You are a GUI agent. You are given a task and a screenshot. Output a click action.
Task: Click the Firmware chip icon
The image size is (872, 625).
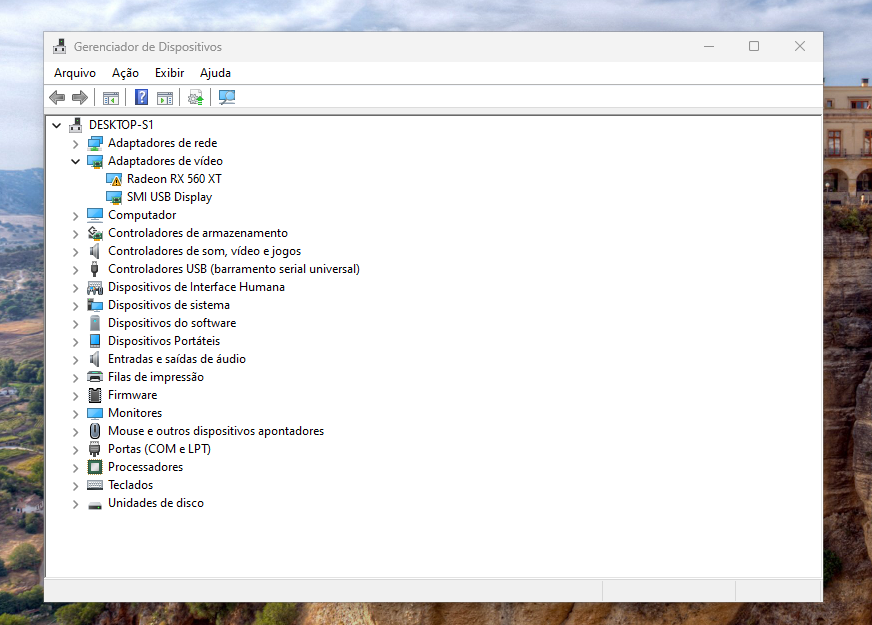pyautogui.click(x=95, y=395)
